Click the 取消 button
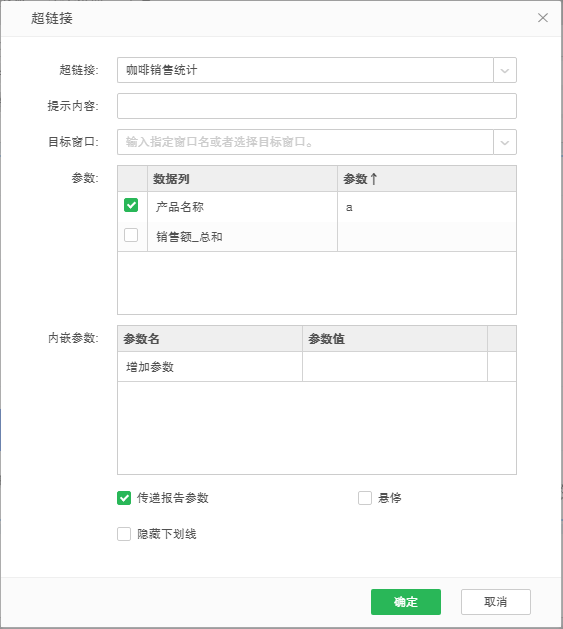This screenshot has width=563, height=629. click(x=496, y=602)
